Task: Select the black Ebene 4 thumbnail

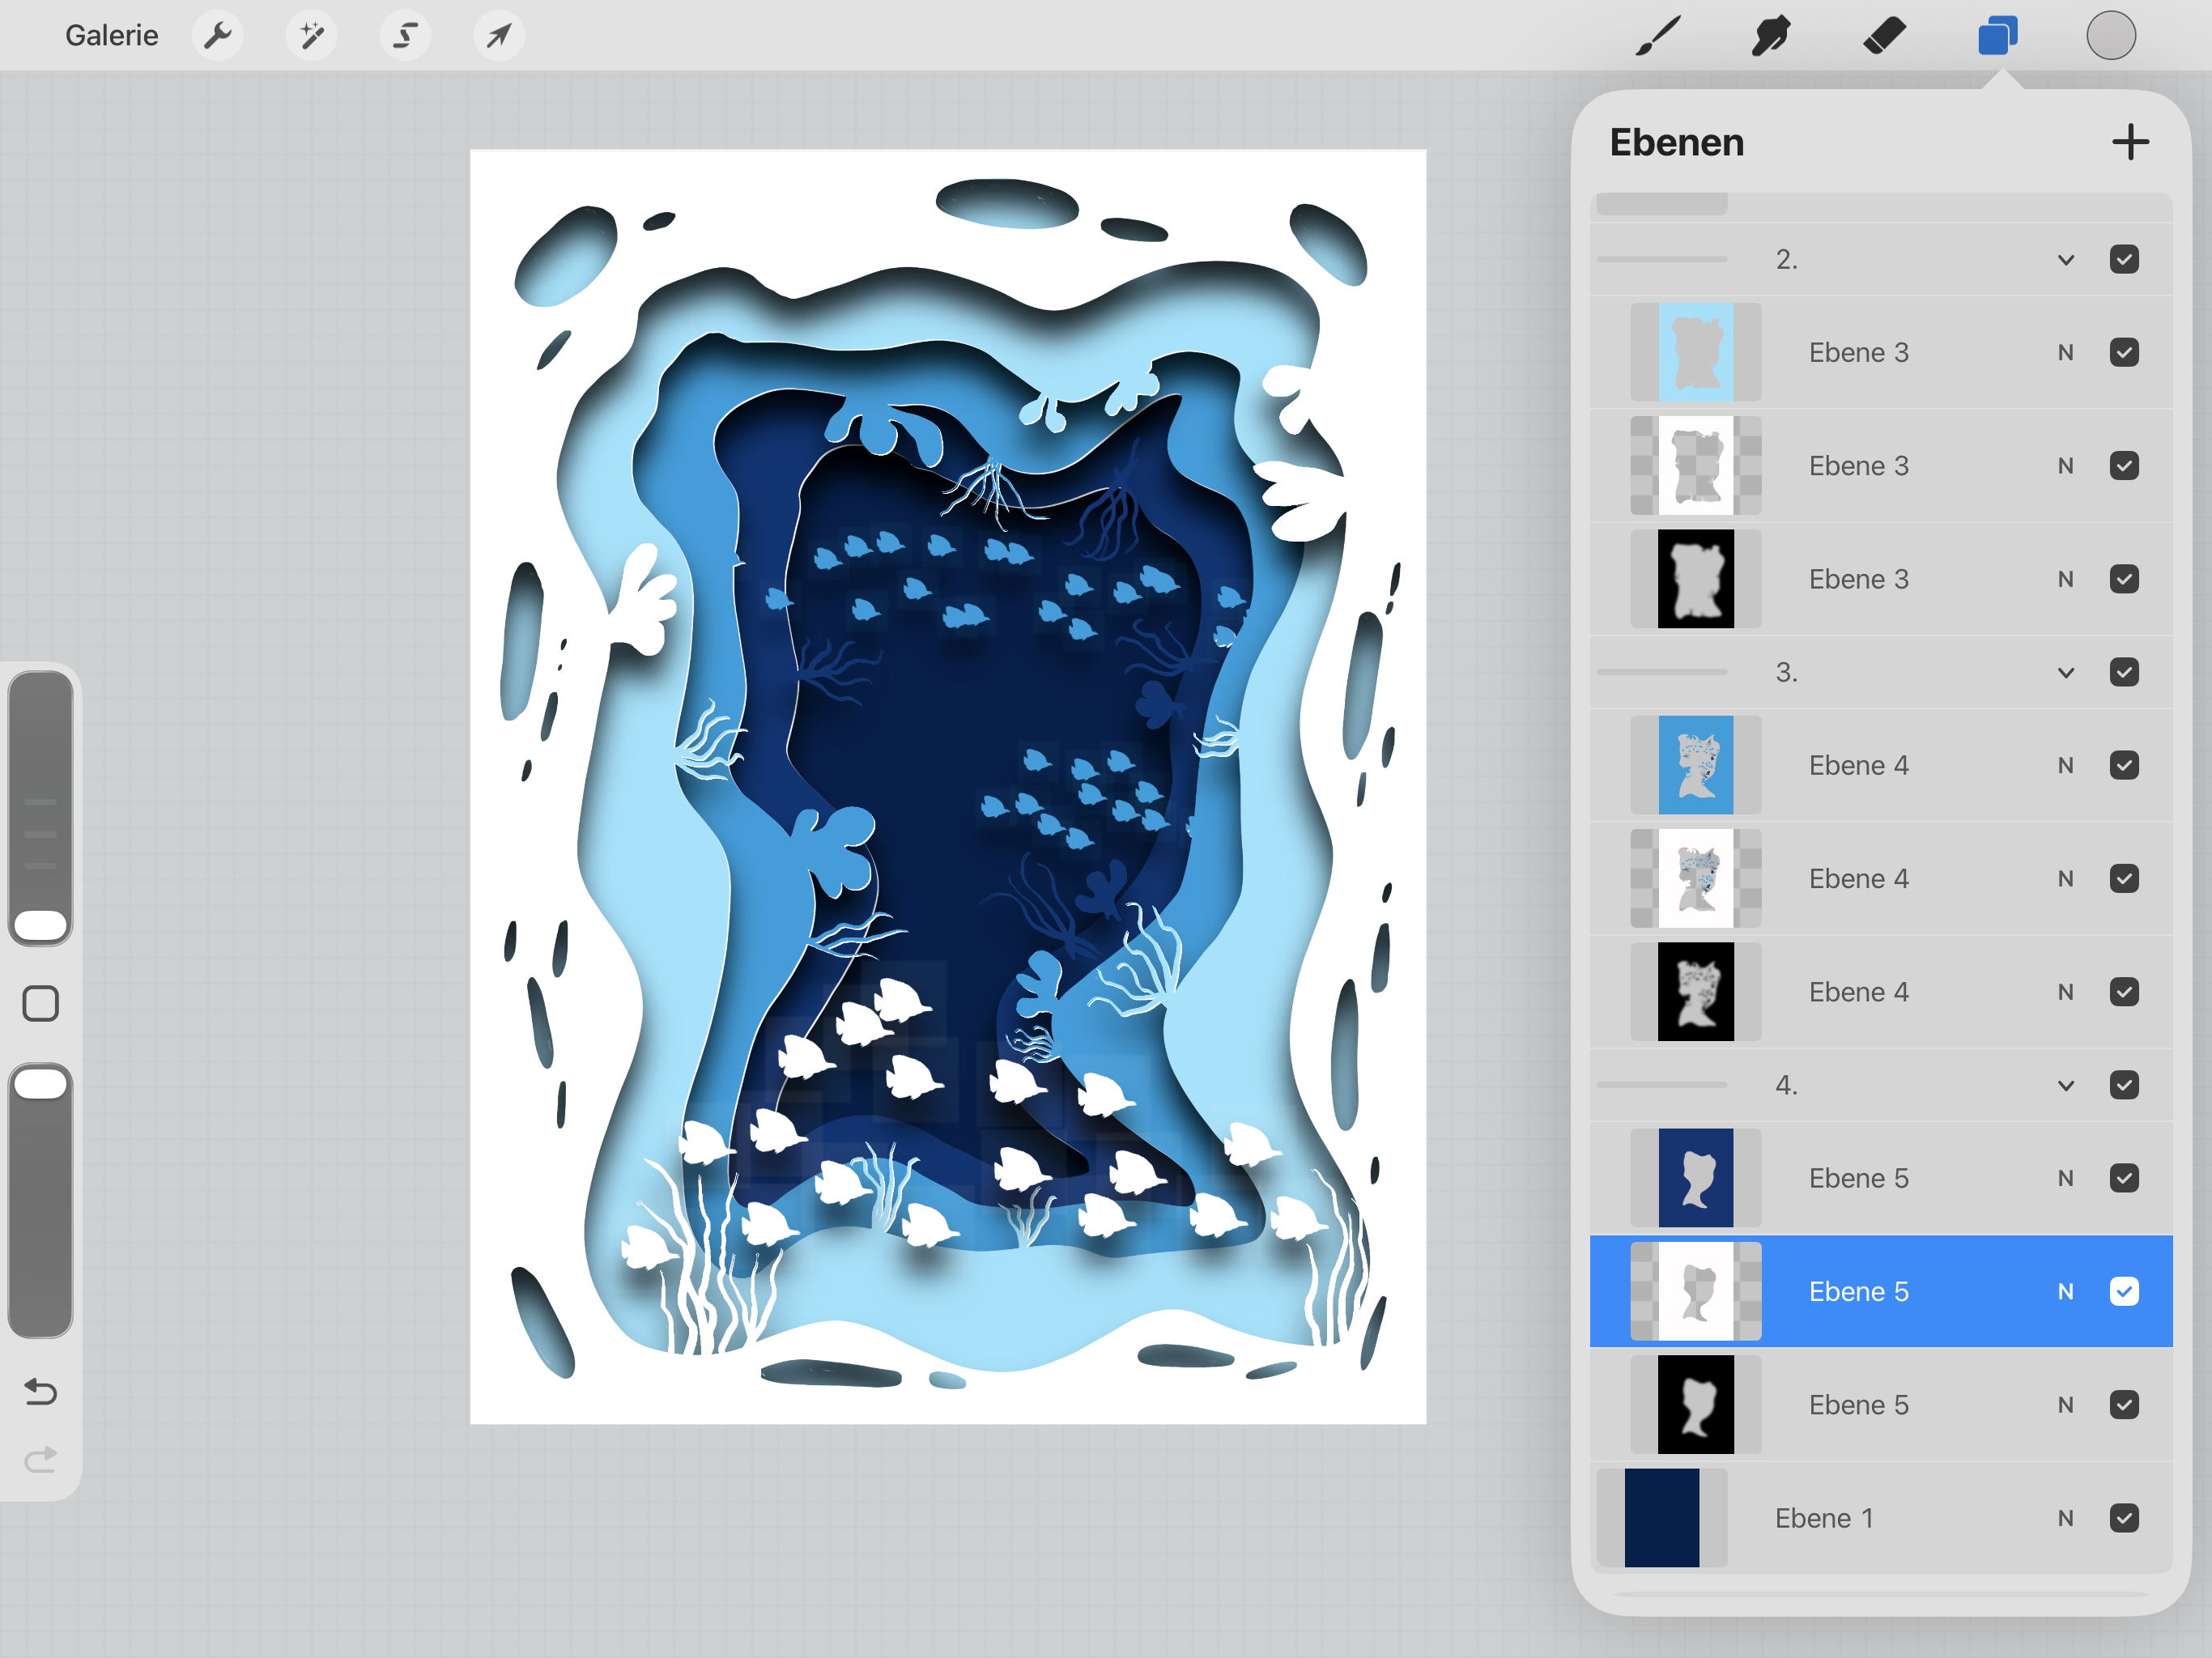Action: [1696, 992]
